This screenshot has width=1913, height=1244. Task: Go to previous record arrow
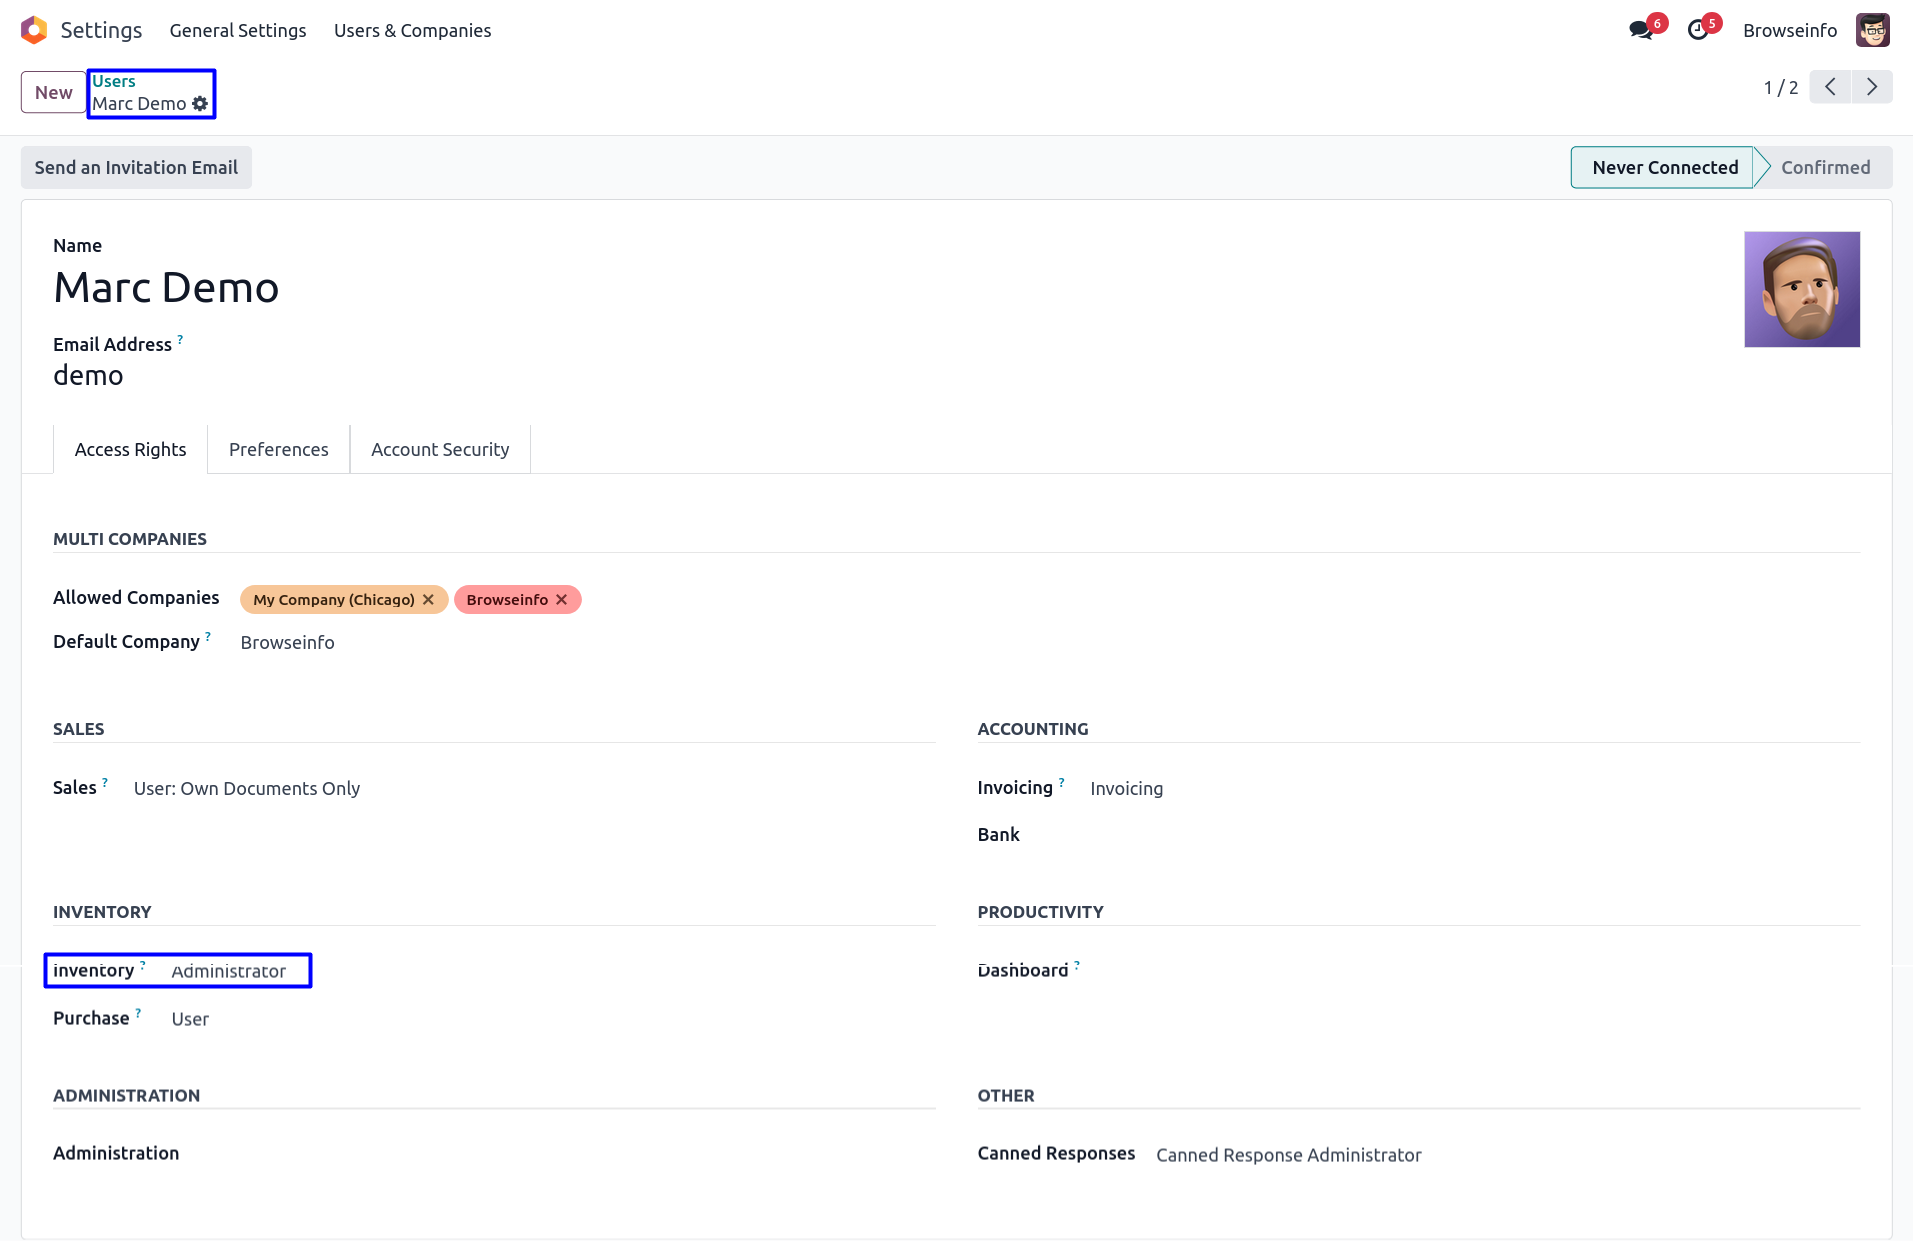click(x=1830, y=87)
